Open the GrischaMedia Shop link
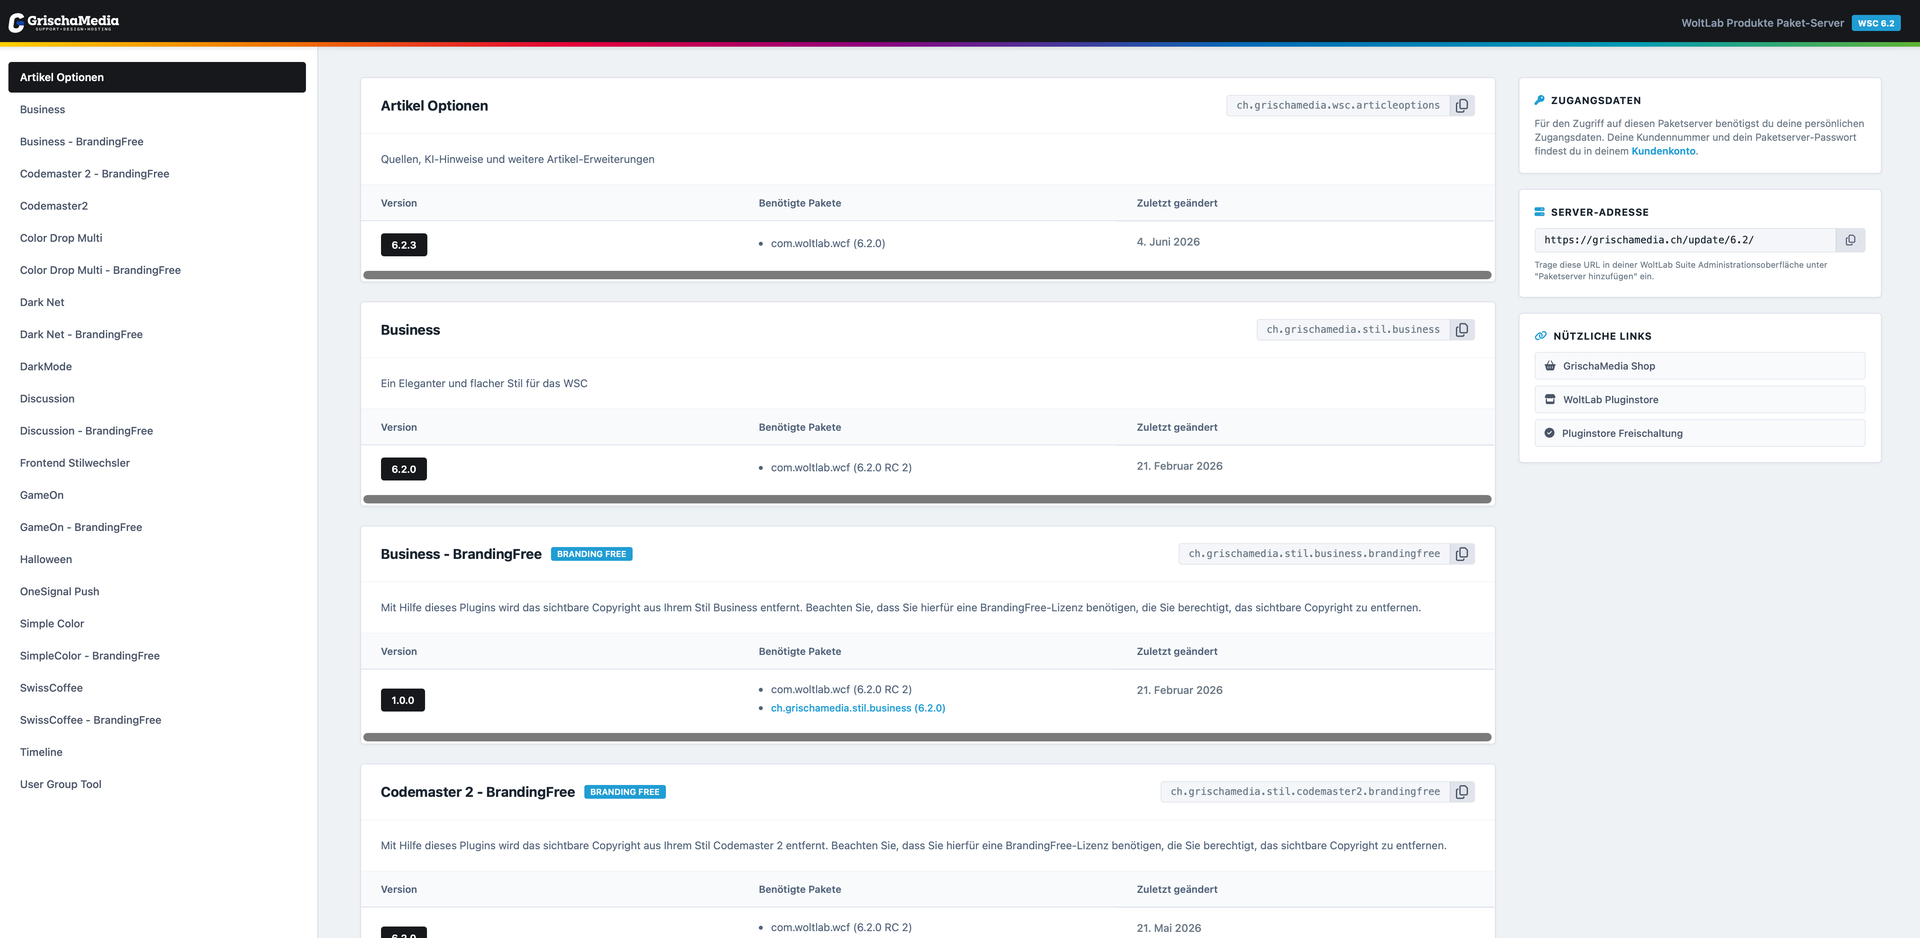Screen dimensions: 1920x938 [x=1699, y=366]
